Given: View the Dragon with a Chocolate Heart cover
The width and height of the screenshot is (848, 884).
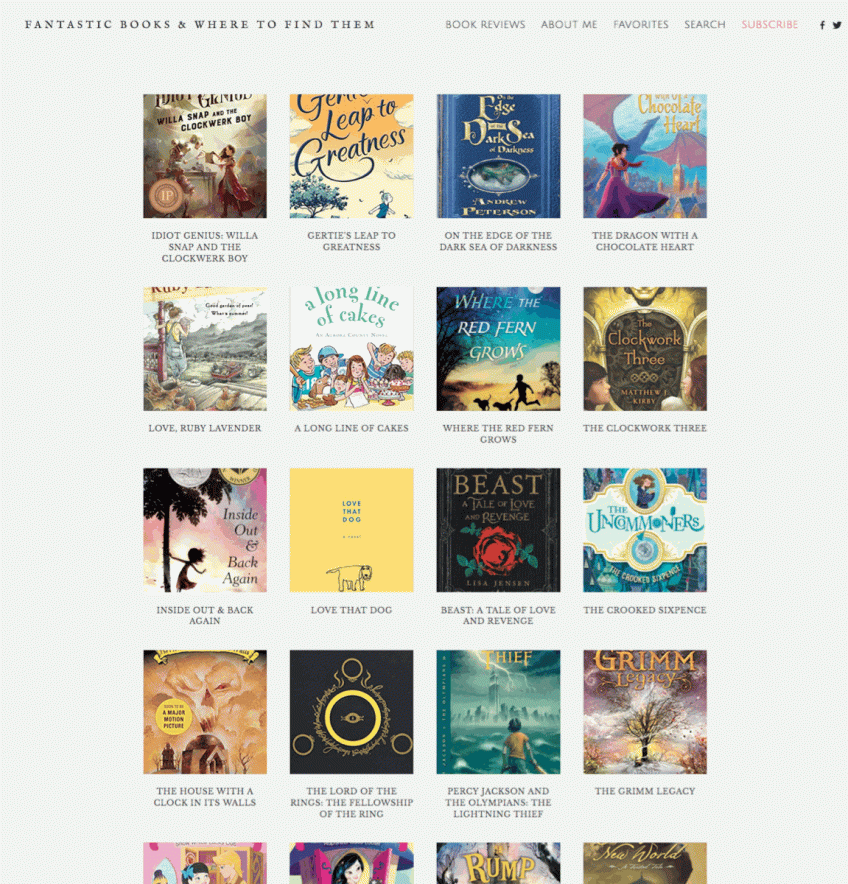Looking at the screenshot, I should [645, 156].
